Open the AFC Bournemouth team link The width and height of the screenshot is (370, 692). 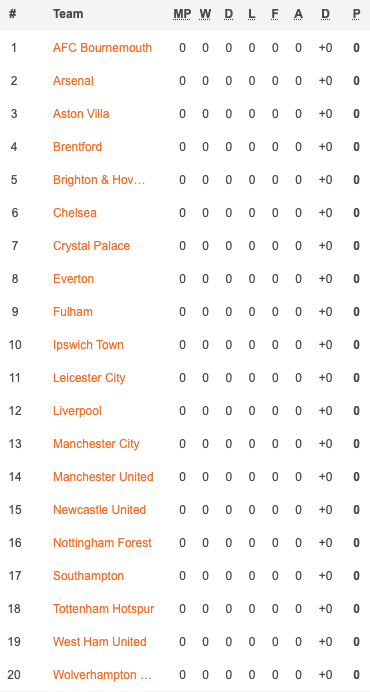pyautogui.click(x=102, y=48)
